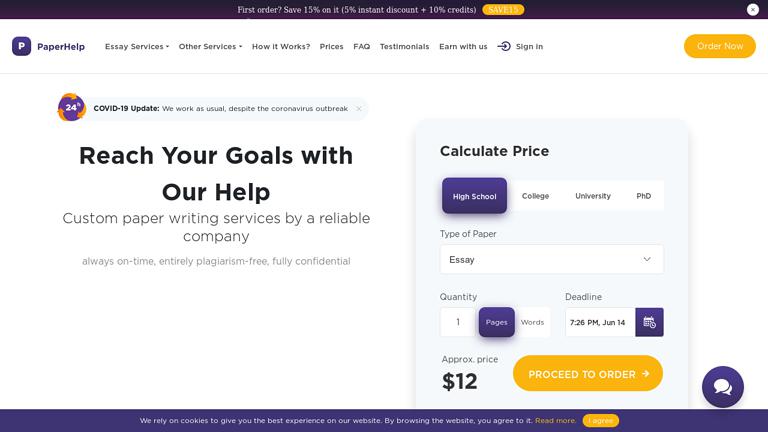
Task: Click the 24/7 badge icon
Action: coord(72,107)
